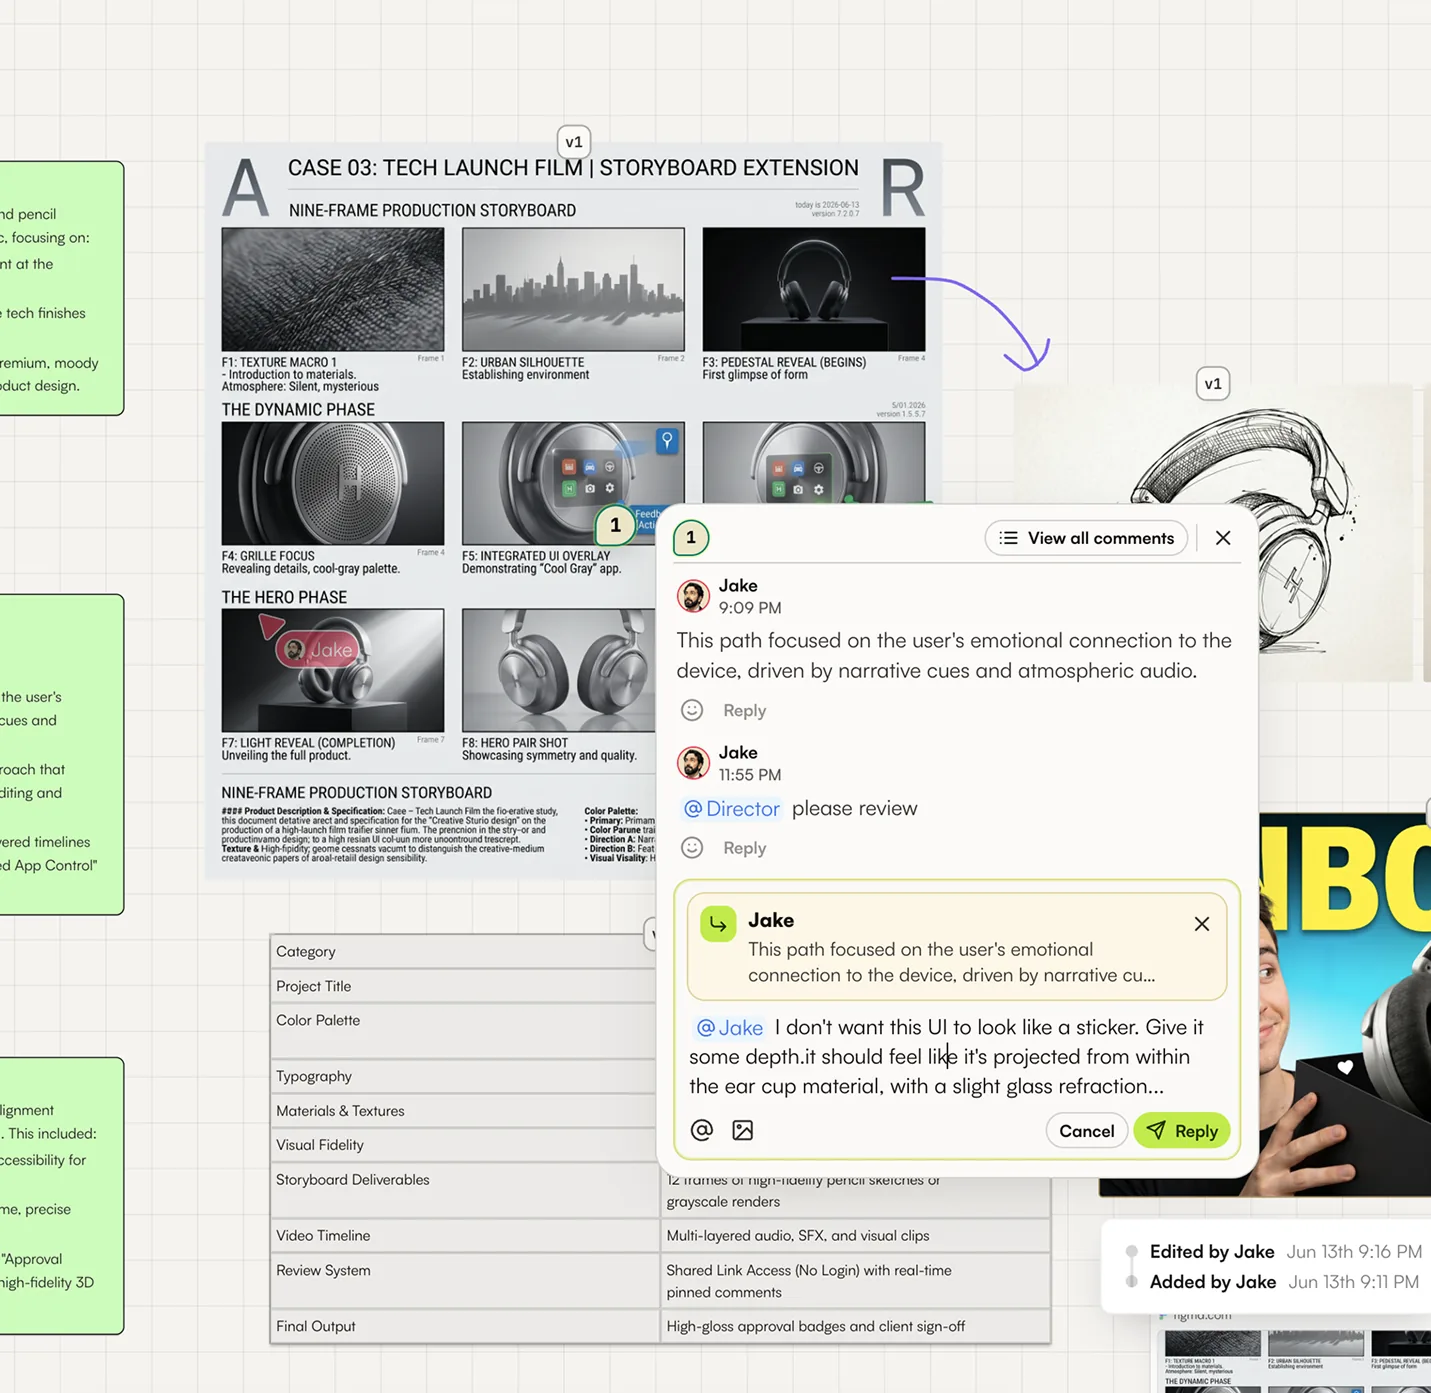Click 'Shared Link Access (No Login)' cell
This screenshot has width=1431, height=1393.
[855, 1281]
